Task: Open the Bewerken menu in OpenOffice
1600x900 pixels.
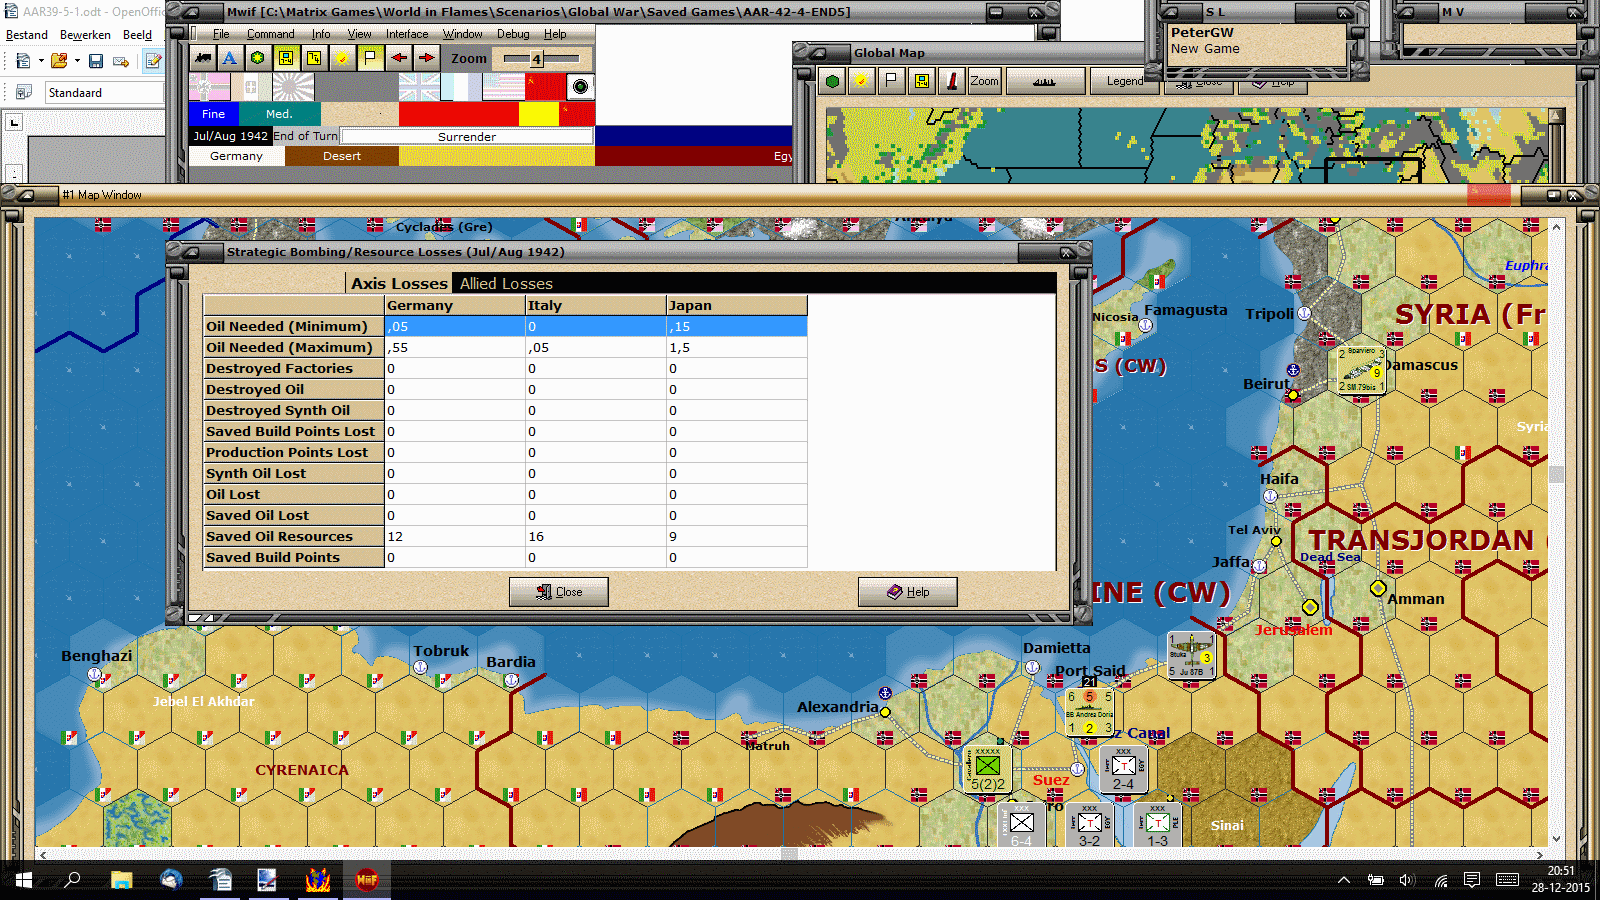Action: [85, 35]
